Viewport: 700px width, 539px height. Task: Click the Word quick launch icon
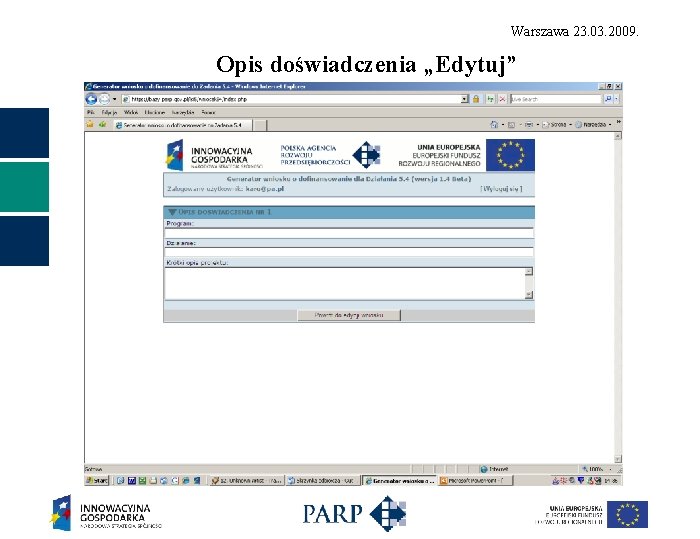pos(132,481)
